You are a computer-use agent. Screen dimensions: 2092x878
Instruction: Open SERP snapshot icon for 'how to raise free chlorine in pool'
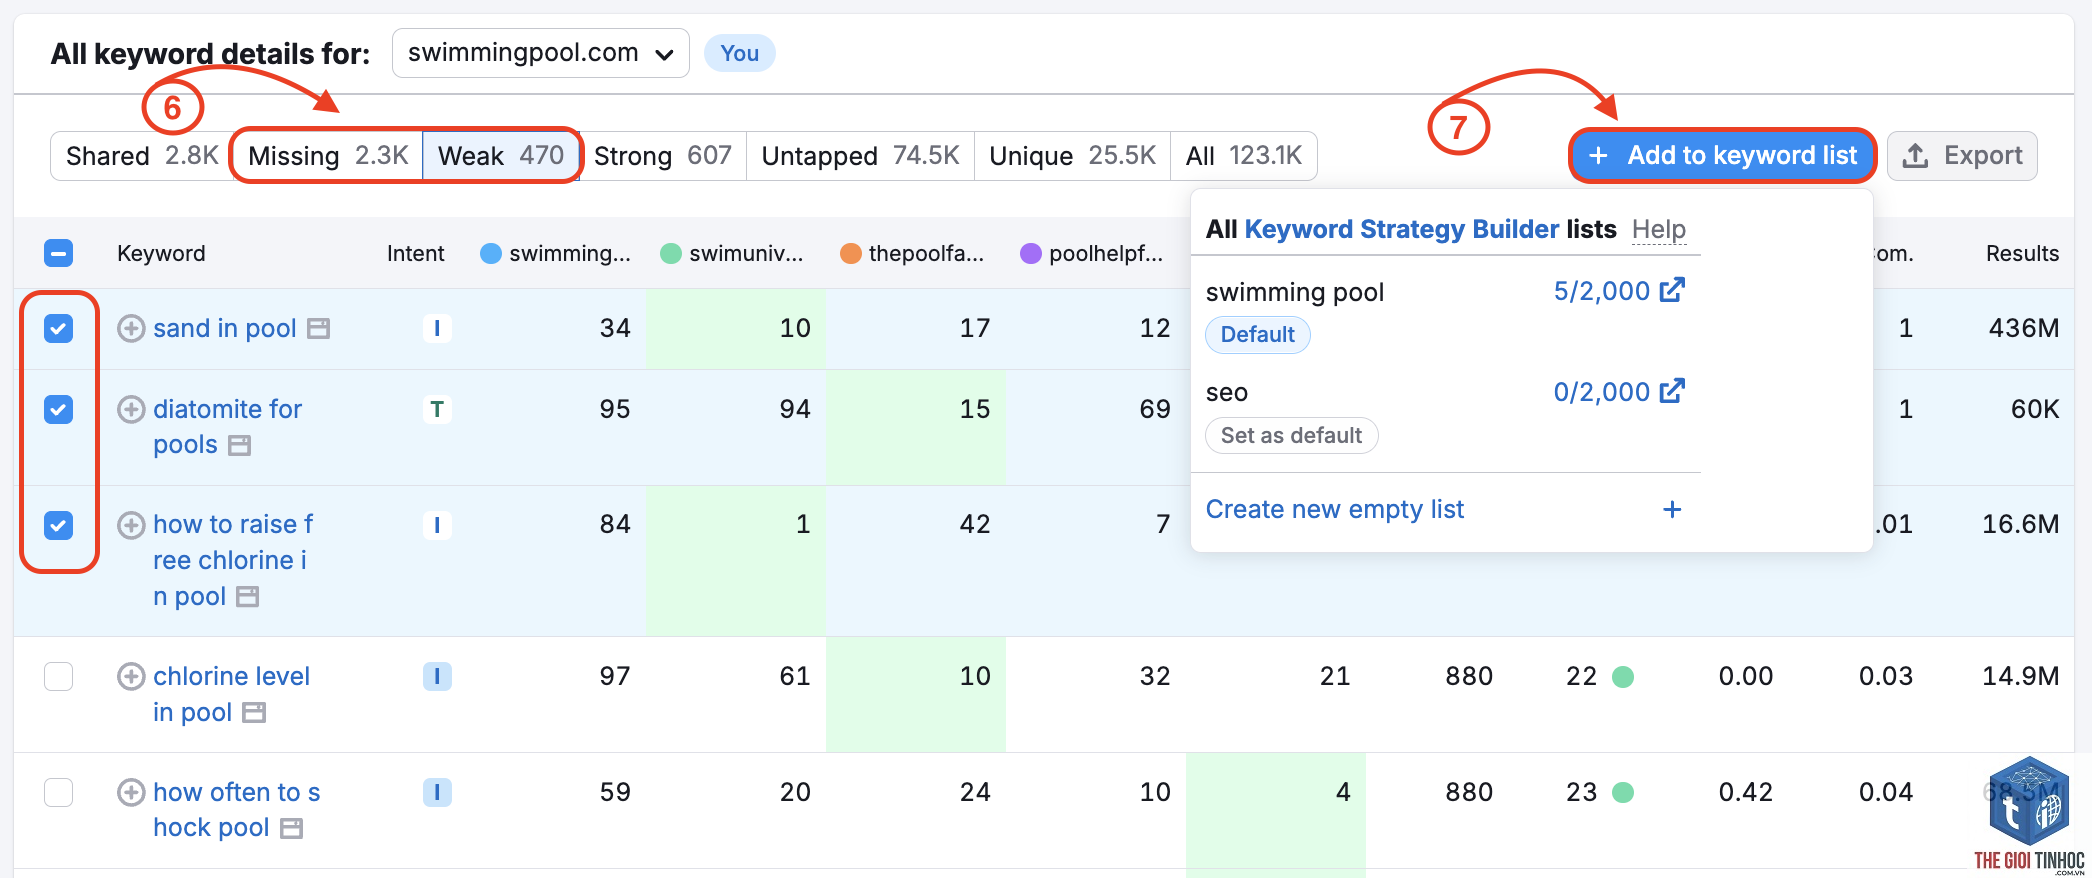(x=247, y=597)
